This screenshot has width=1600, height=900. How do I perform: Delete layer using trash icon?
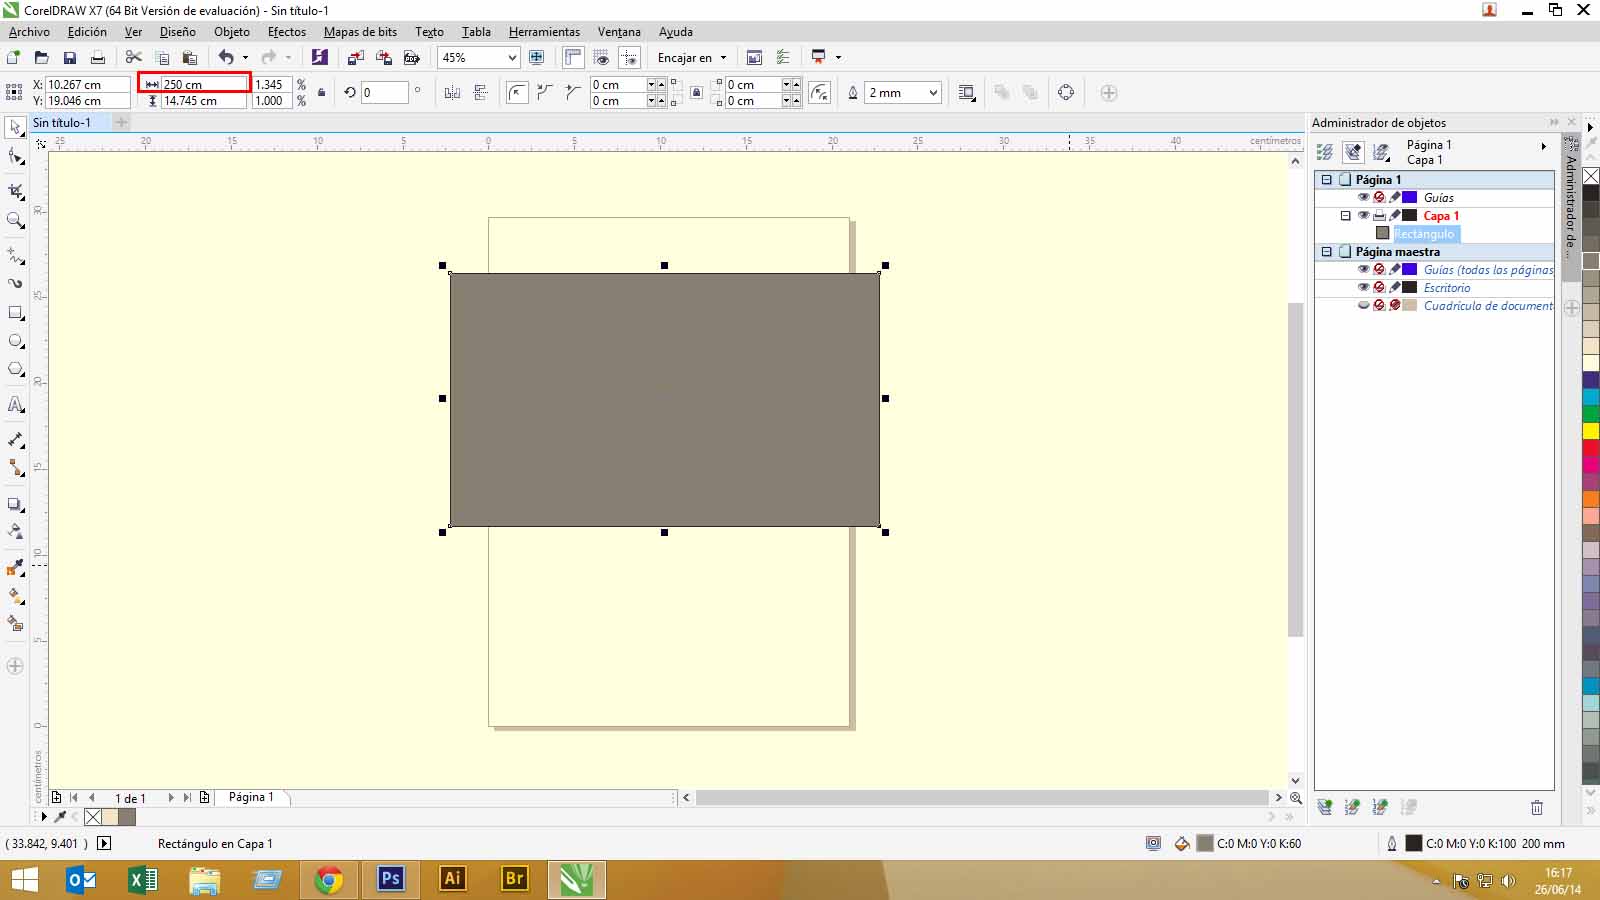(x=1537, y=807)
